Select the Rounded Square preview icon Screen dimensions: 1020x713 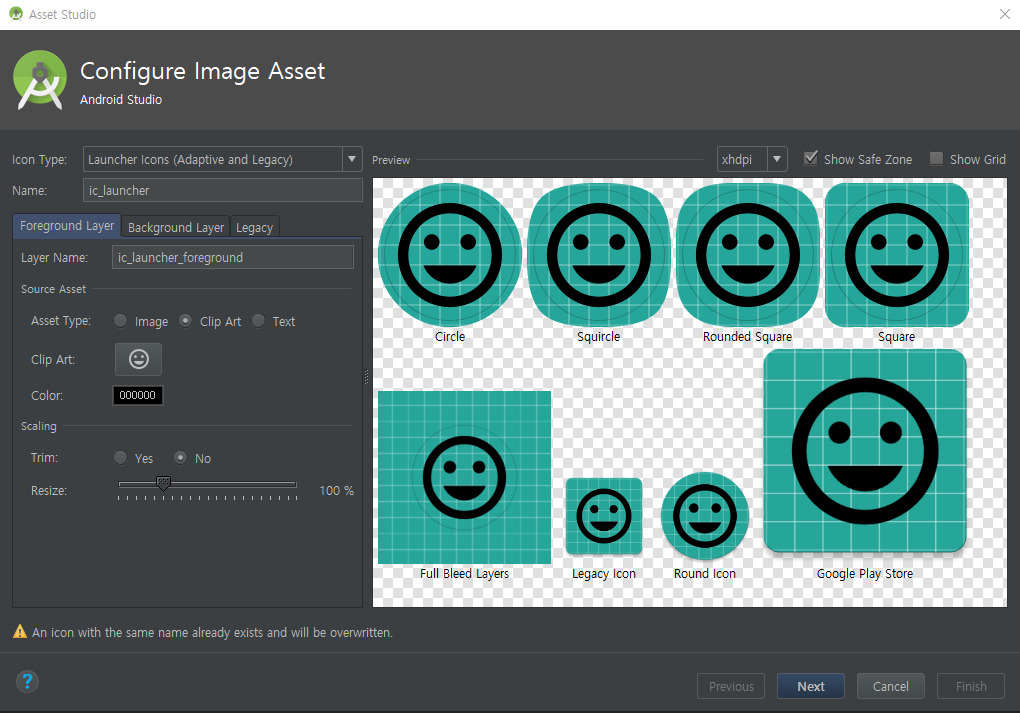point(747,255)
